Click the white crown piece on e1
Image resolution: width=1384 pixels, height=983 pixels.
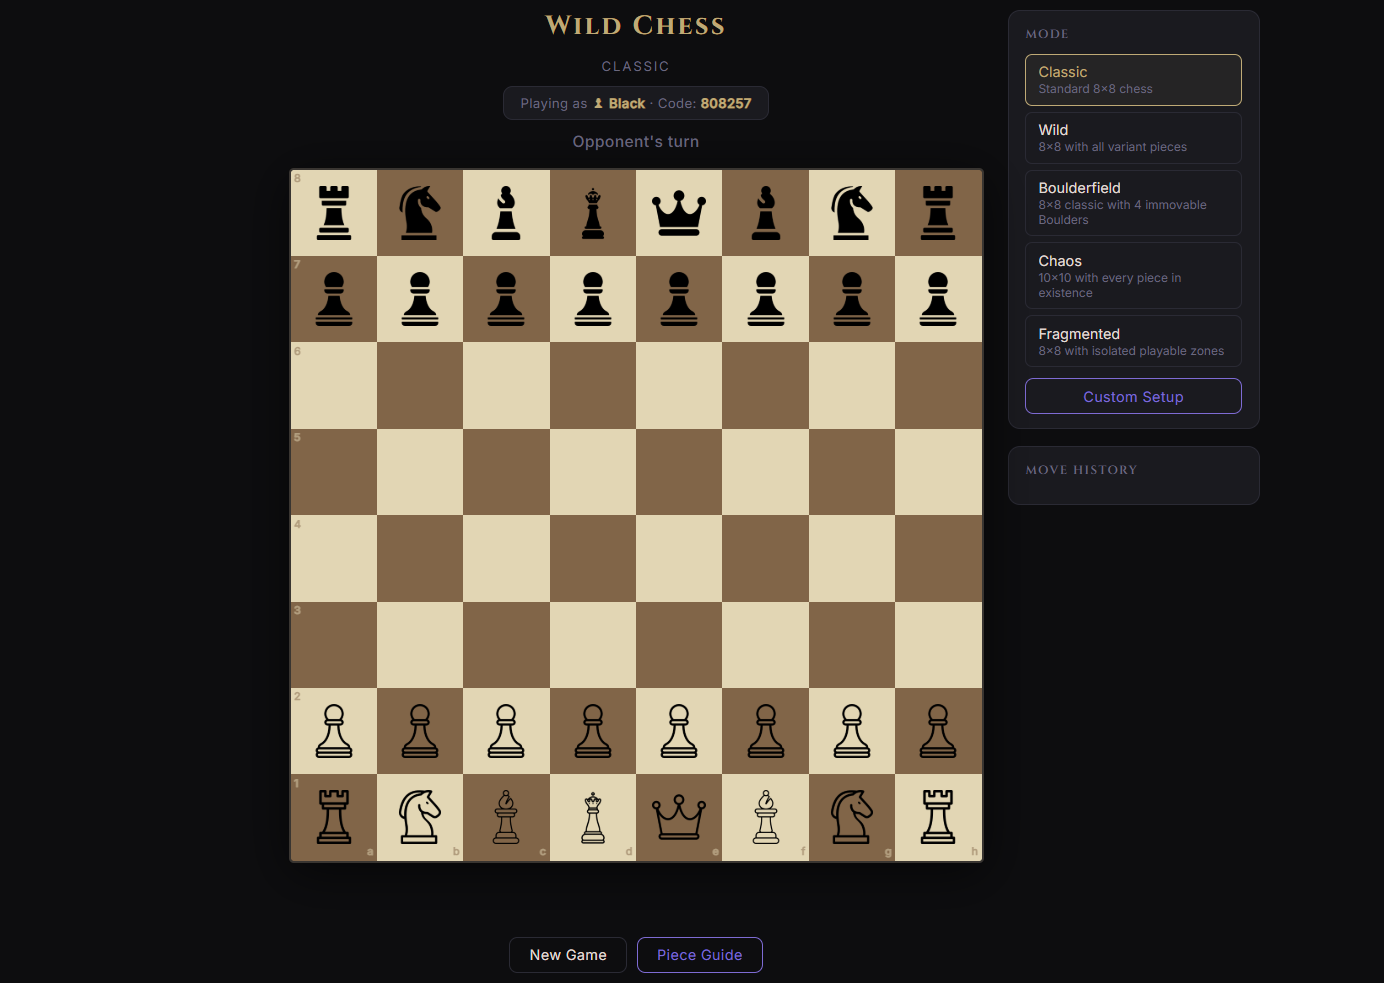(x=679, y=817)
